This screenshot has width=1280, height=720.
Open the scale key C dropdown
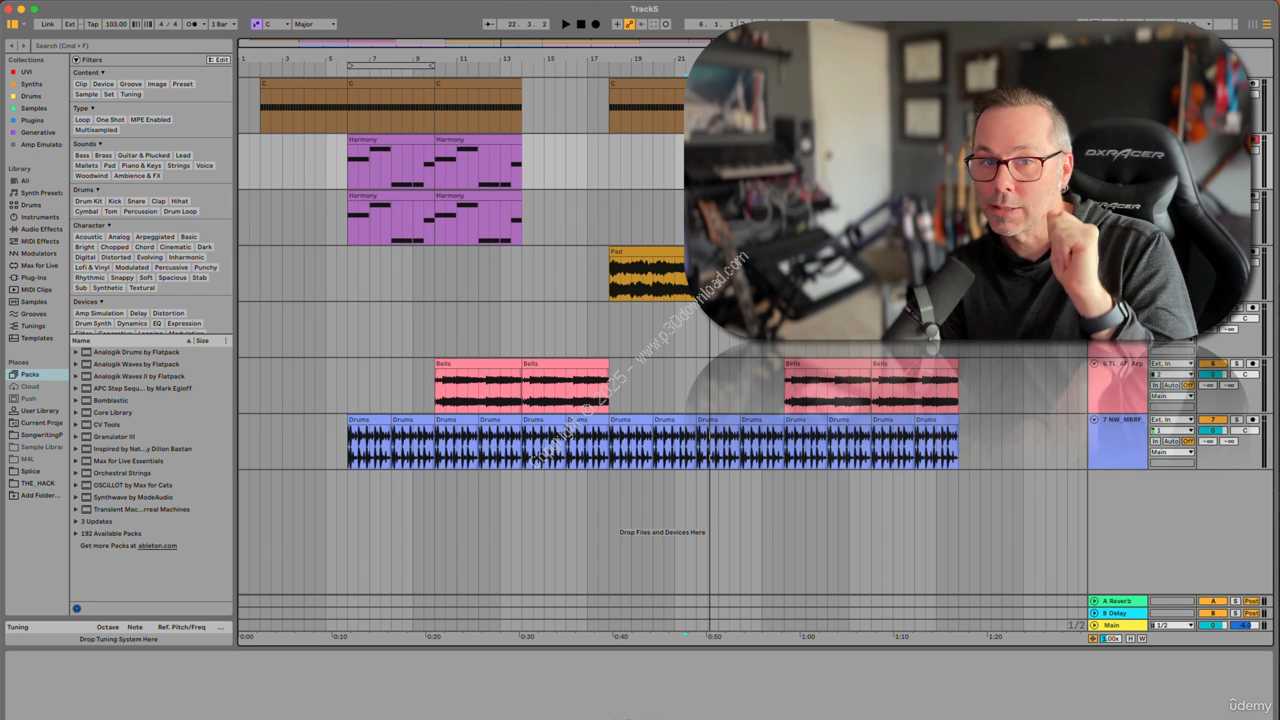click(276, 24)
